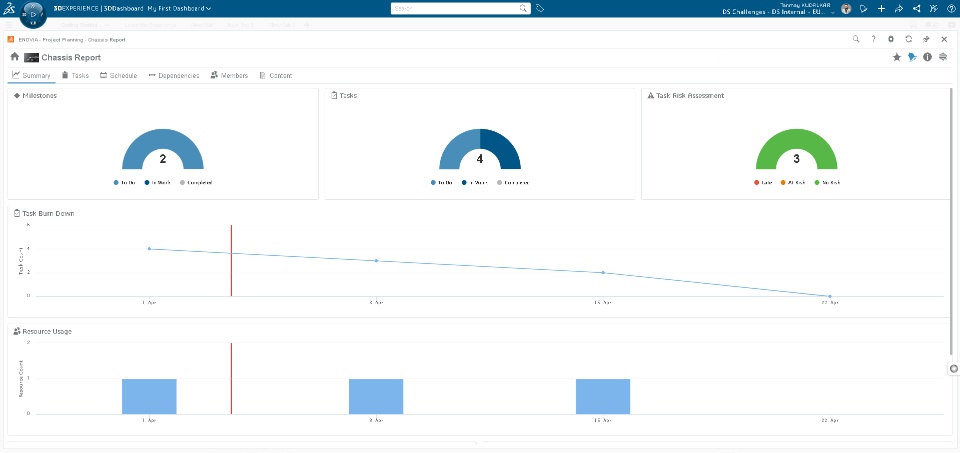Toggle Milestones To Do legend item
This screenshot has height=453, width=960.
coord(124,182)
